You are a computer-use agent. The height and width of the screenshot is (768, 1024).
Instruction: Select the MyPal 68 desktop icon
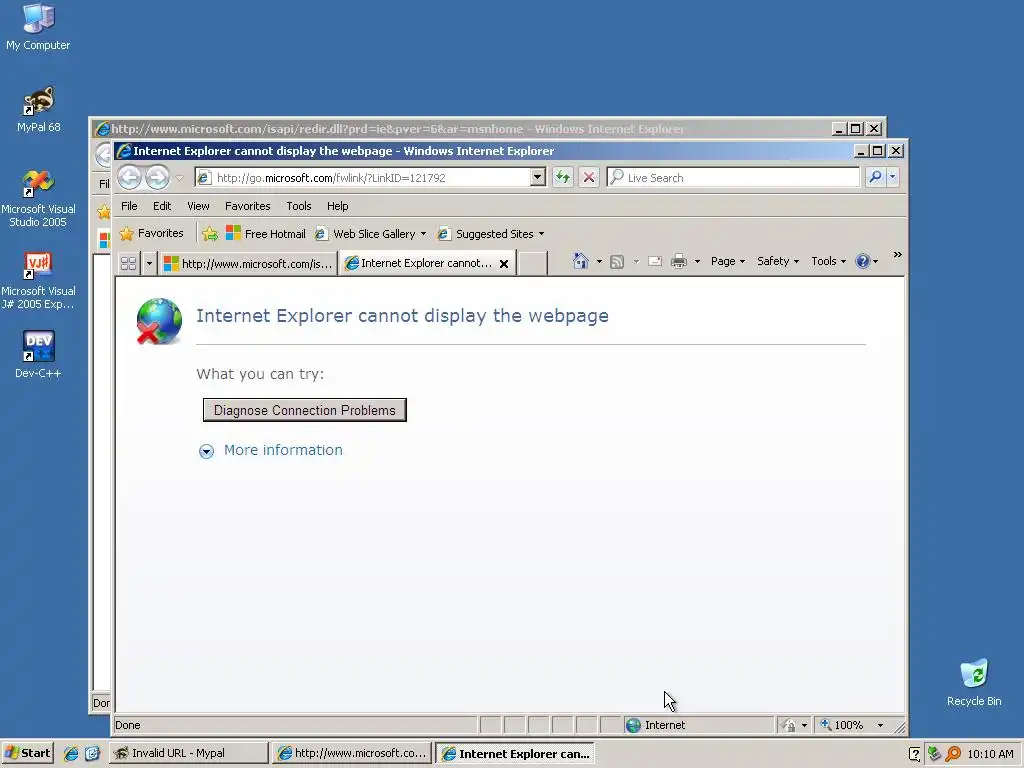pyautogui.click(x=39, y=109)
